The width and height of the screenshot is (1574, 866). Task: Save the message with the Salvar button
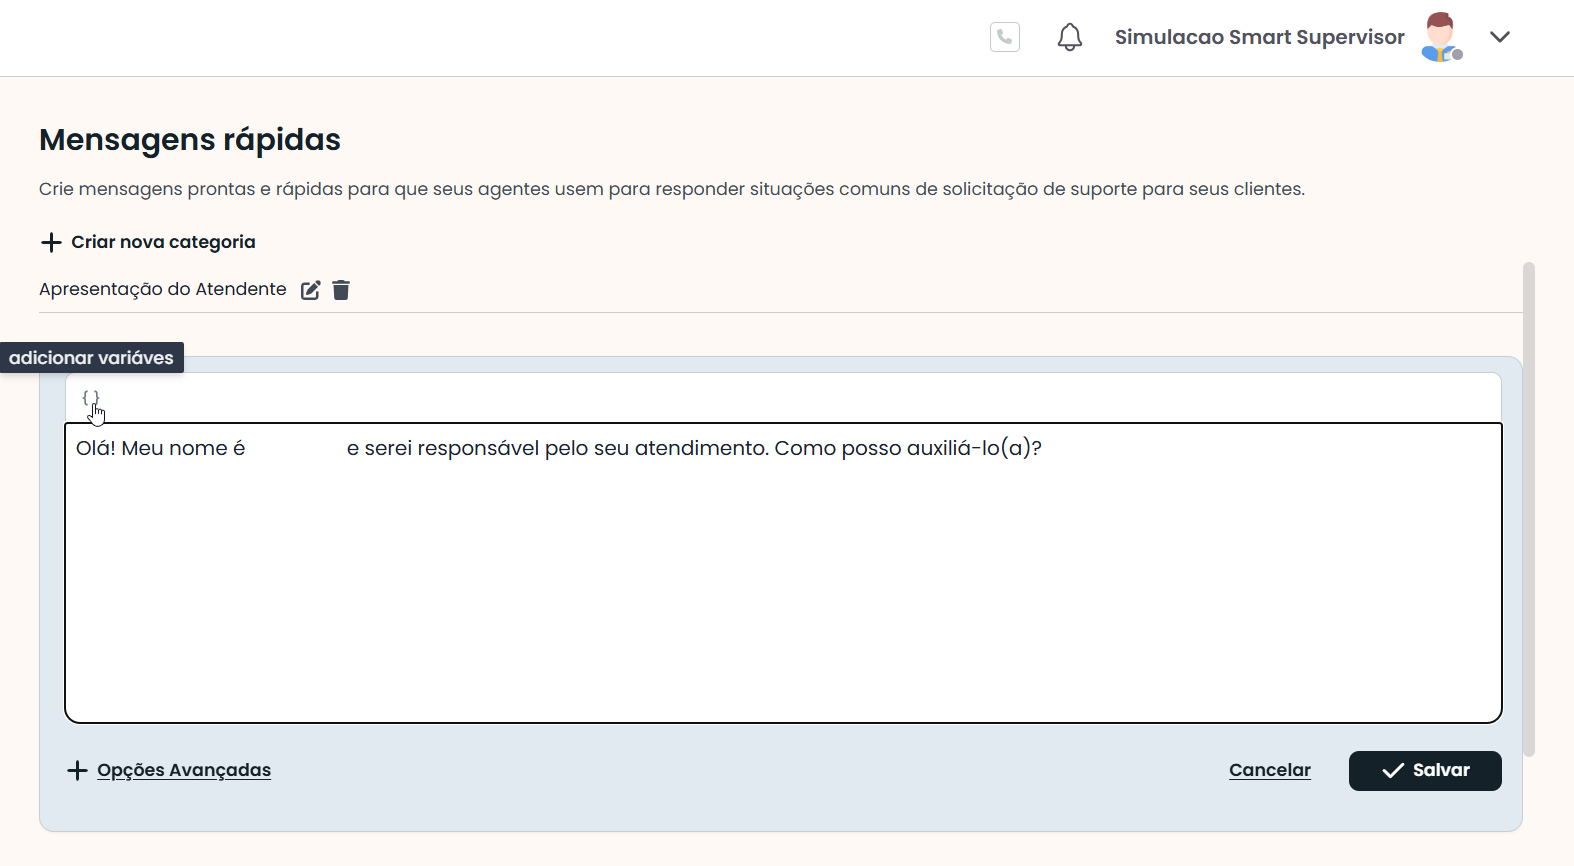[x=1424, y=770]
